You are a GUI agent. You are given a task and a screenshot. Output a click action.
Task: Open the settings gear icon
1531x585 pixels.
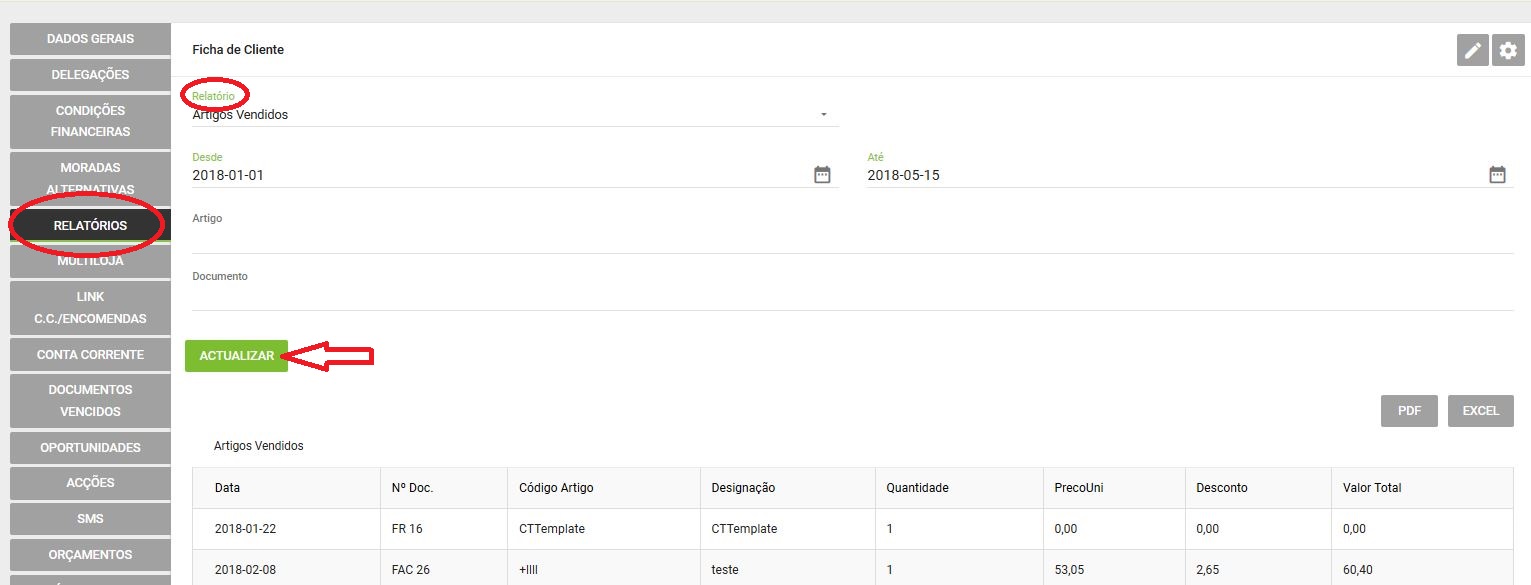[1508, 51]
